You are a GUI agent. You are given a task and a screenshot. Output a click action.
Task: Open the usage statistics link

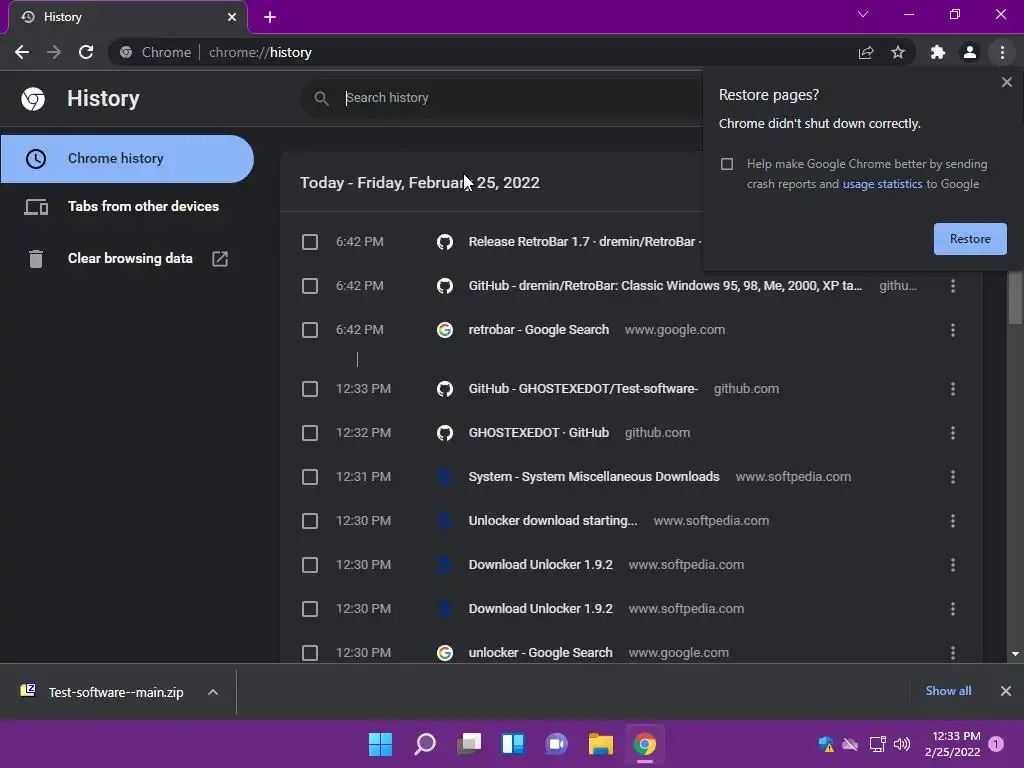coord(882,184)
